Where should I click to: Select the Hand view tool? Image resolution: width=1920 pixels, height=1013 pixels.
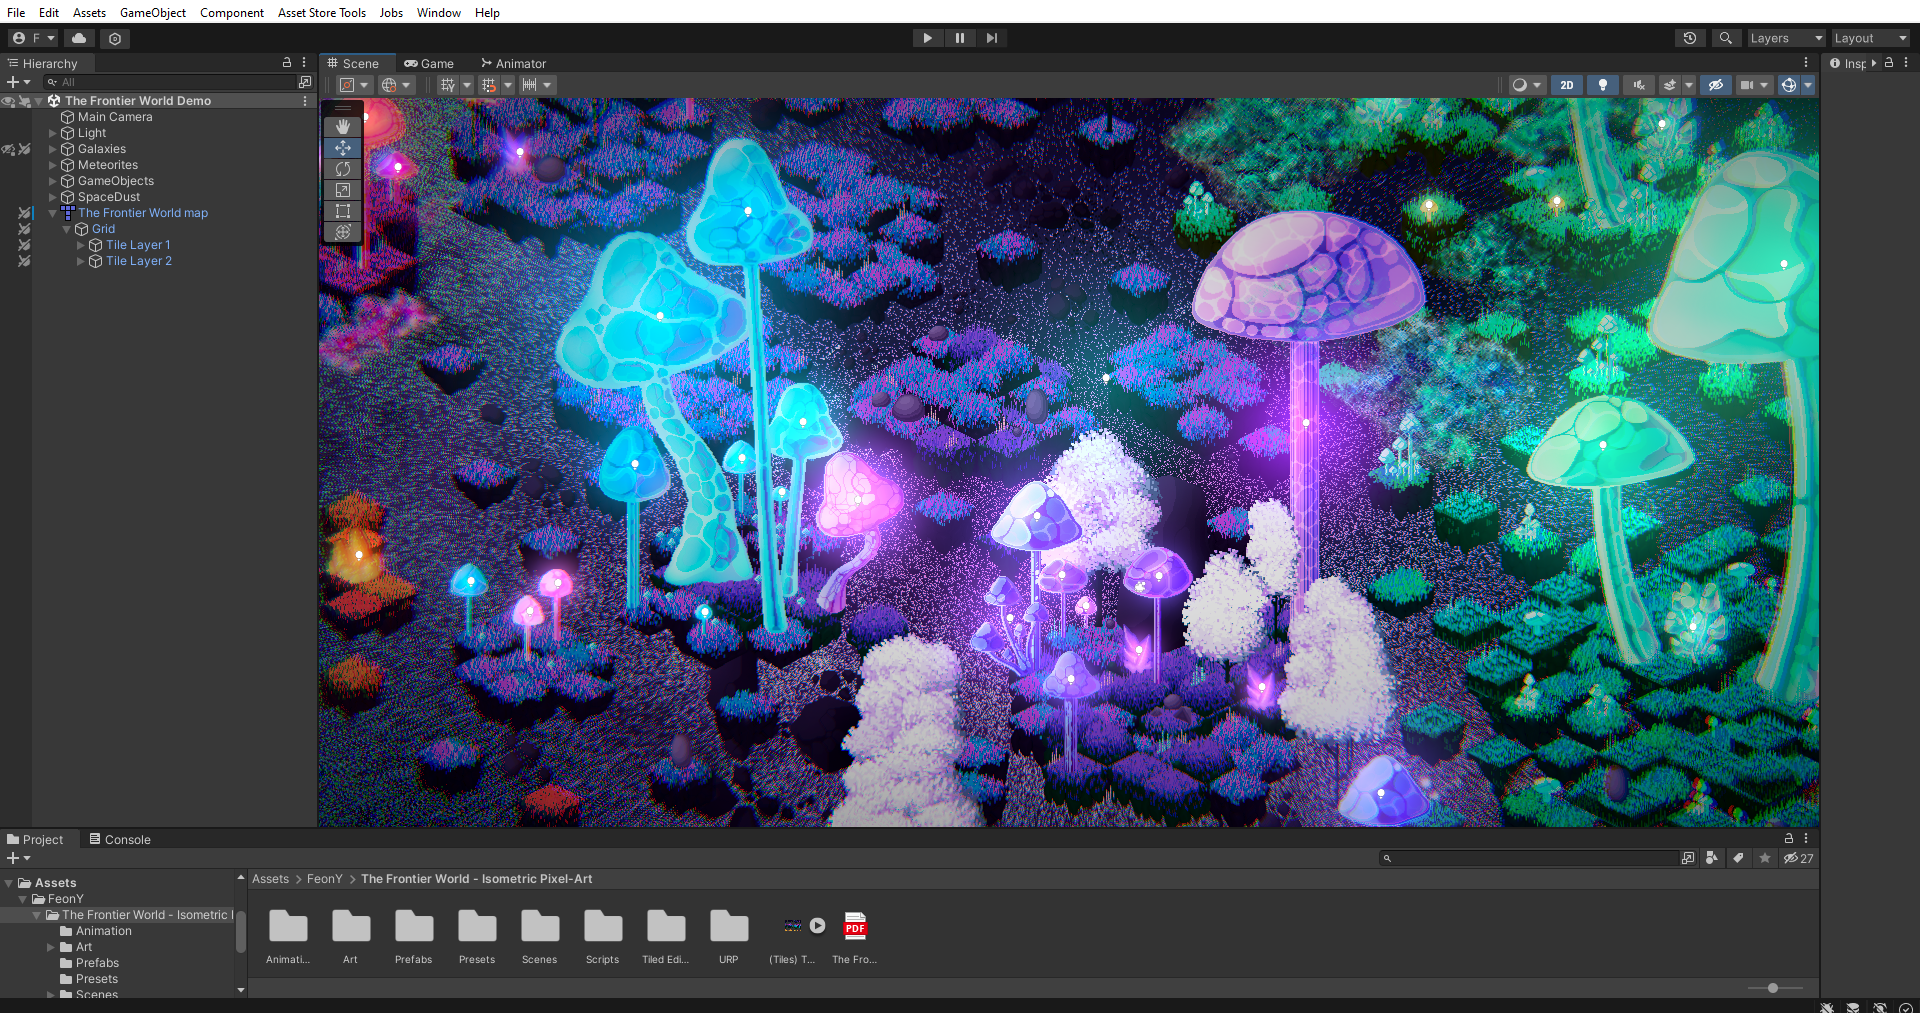click(343, 127)
